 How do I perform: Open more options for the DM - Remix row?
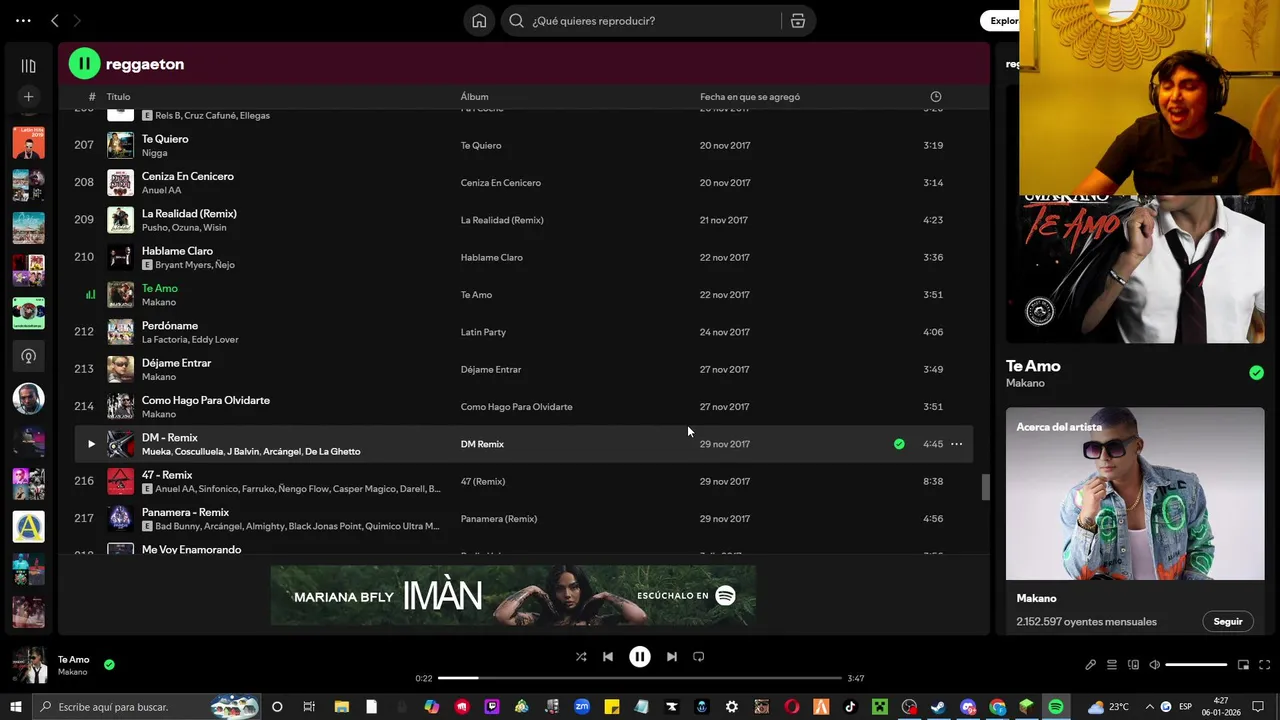[956, 444]
